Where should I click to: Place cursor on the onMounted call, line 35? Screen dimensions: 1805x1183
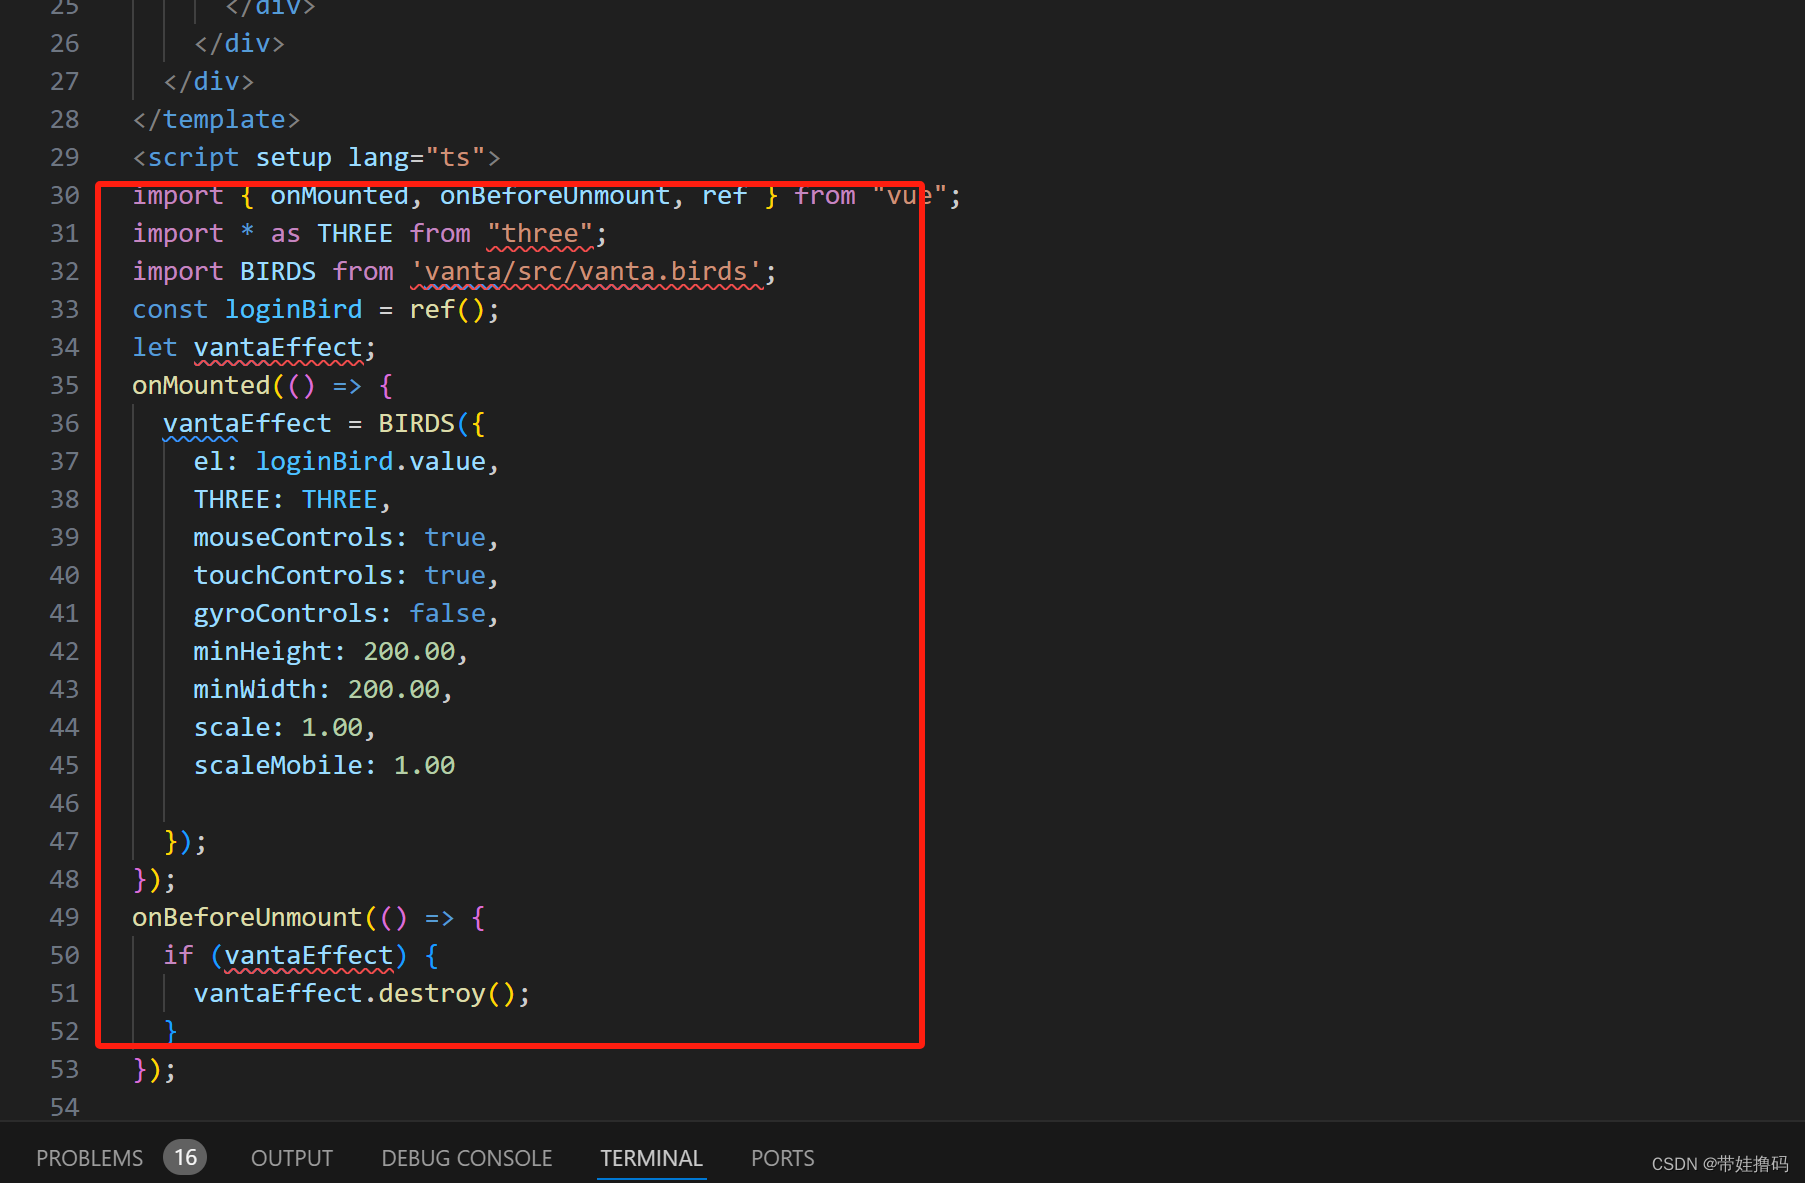201,385
